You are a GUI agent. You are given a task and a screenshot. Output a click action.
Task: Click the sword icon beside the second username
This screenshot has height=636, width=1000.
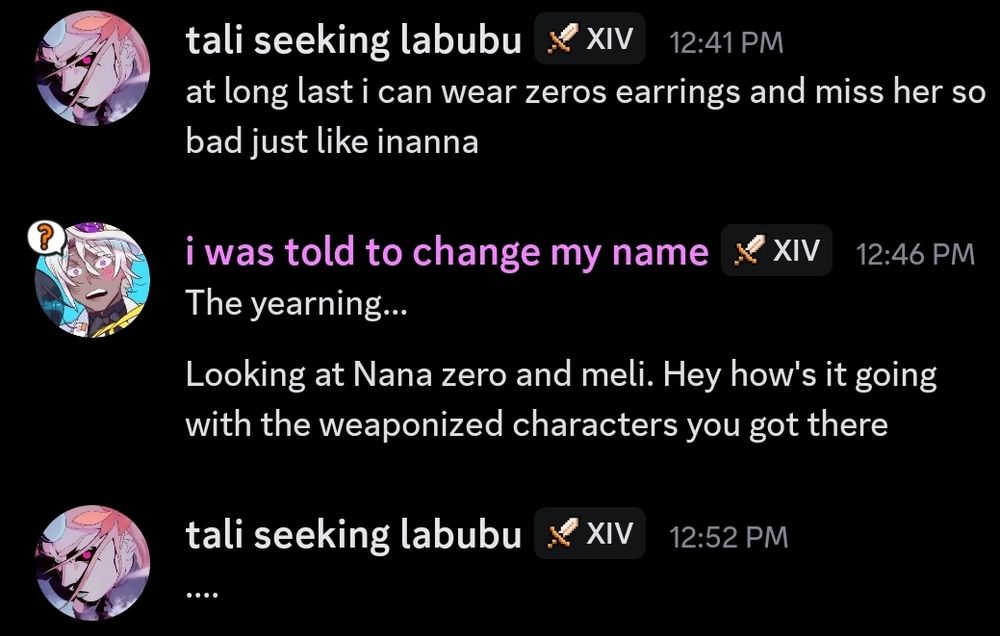[x=750, y=251]
